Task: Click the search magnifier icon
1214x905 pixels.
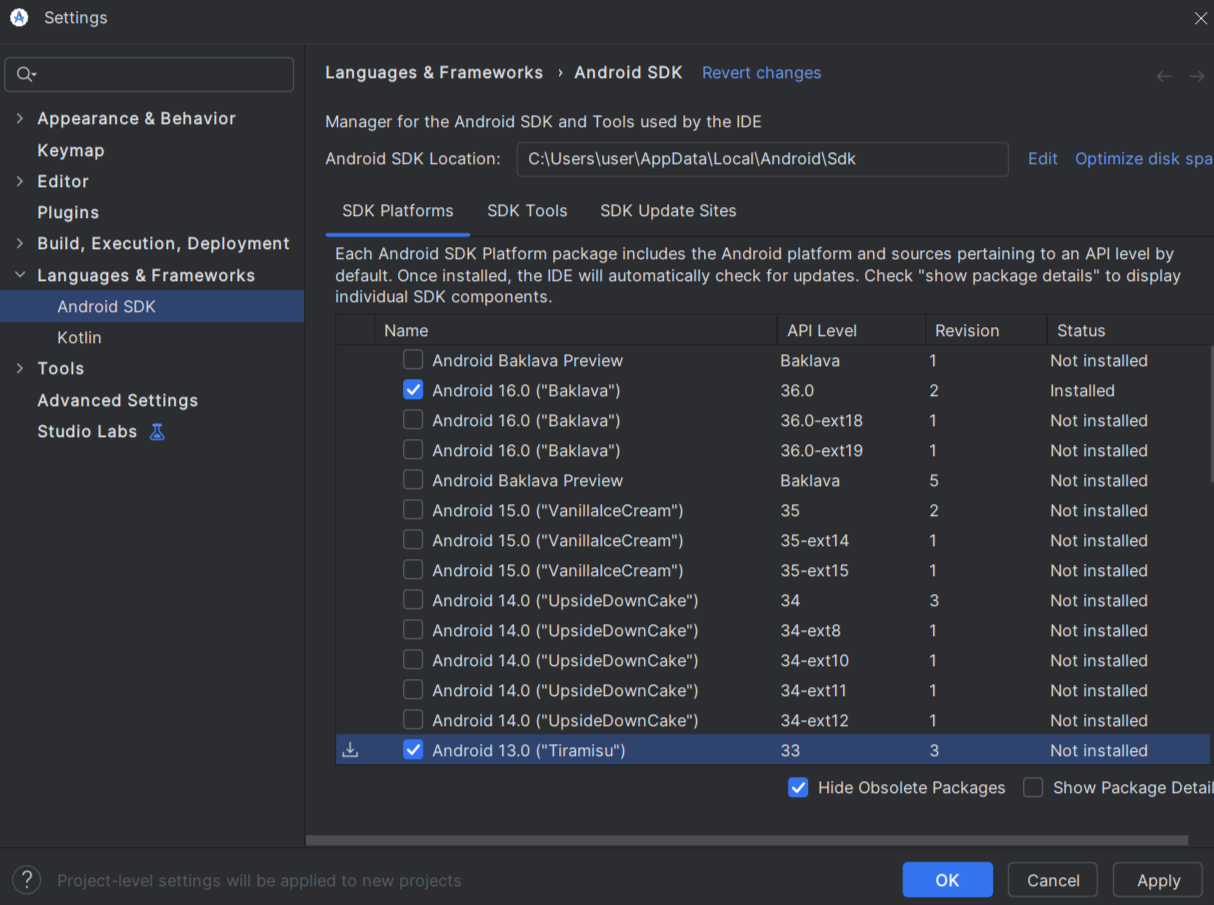Action: 25,74
